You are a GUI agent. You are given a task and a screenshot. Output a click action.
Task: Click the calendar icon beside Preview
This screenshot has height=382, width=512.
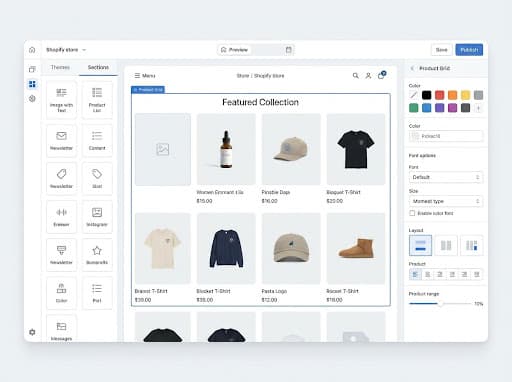289,50
